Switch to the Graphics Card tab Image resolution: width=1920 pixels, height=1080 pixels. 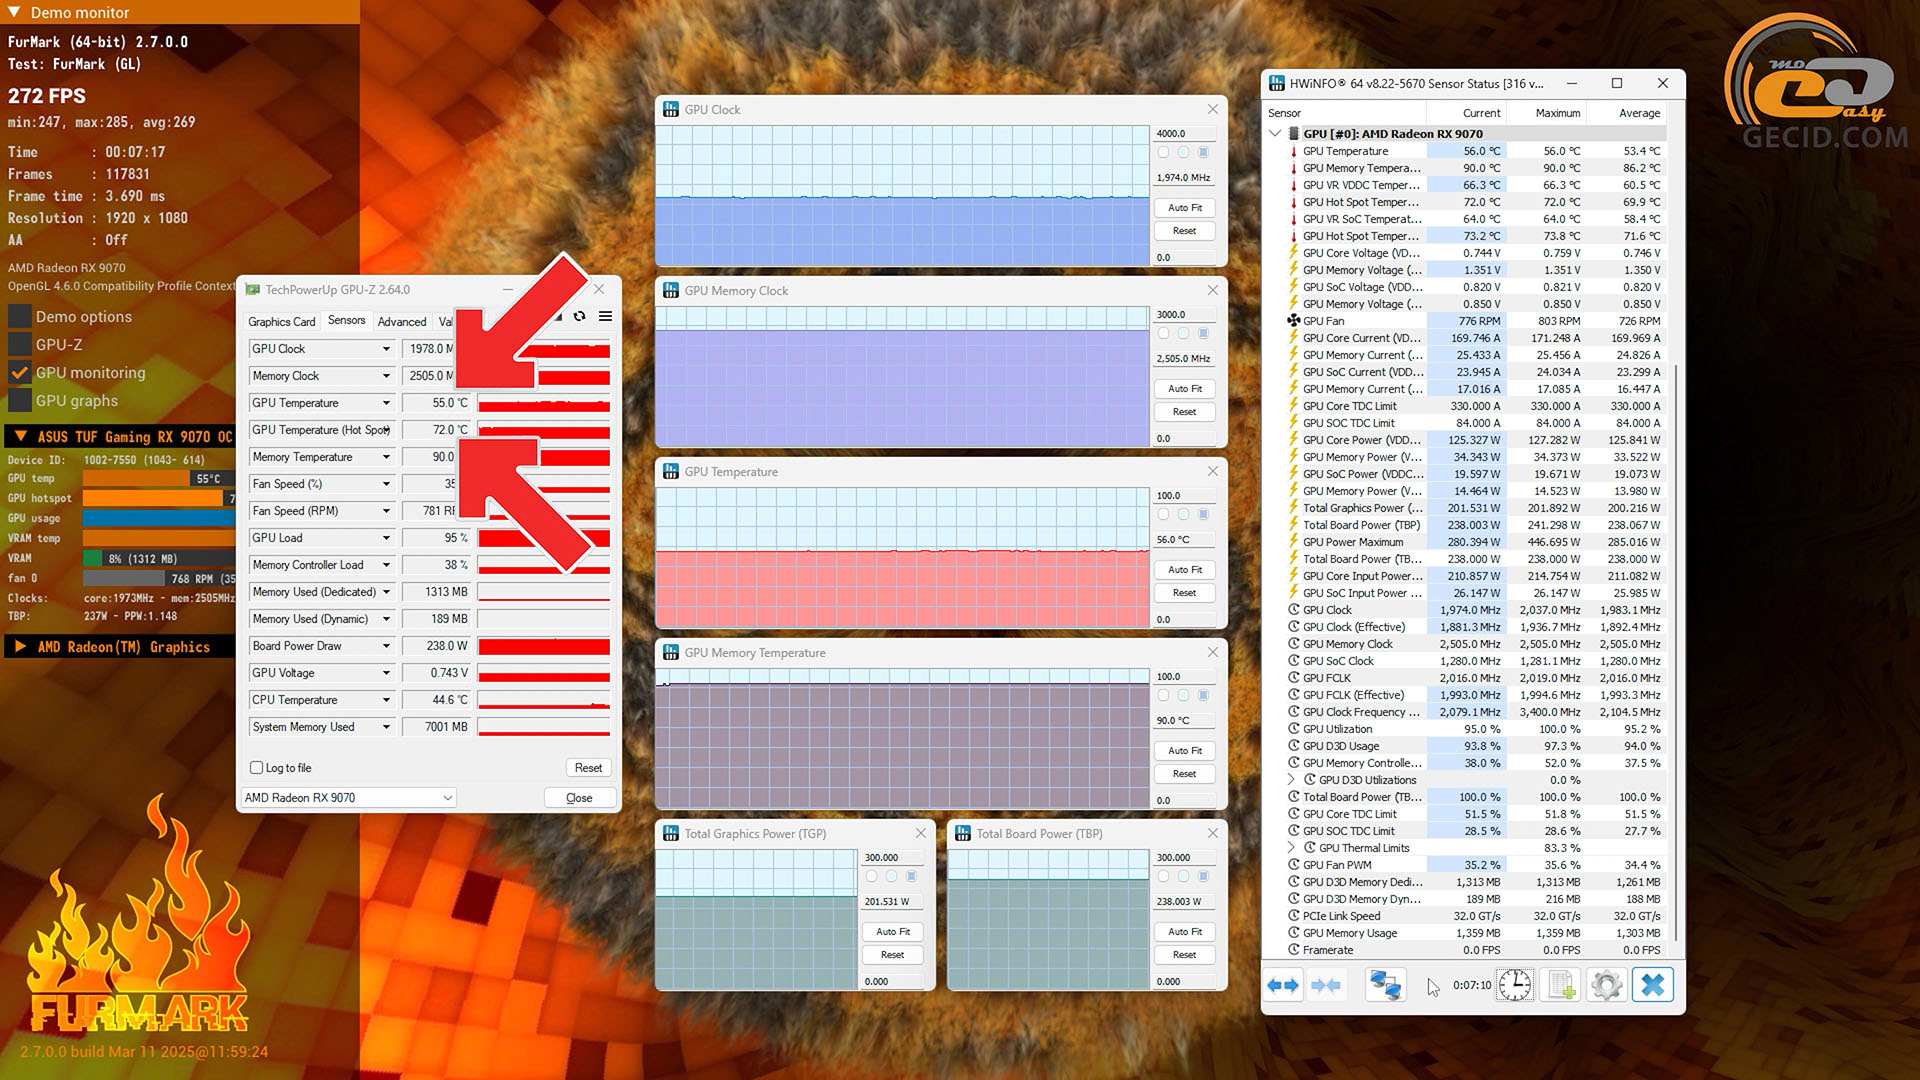pyautogui.click(x=282, y=322)
